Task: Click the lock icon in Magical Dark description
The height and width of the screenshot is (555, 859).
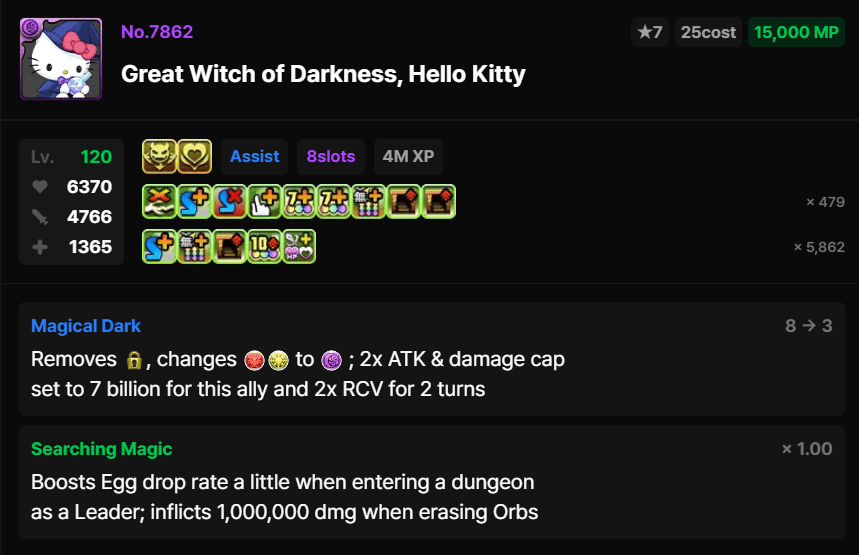Action: (134, 361)
